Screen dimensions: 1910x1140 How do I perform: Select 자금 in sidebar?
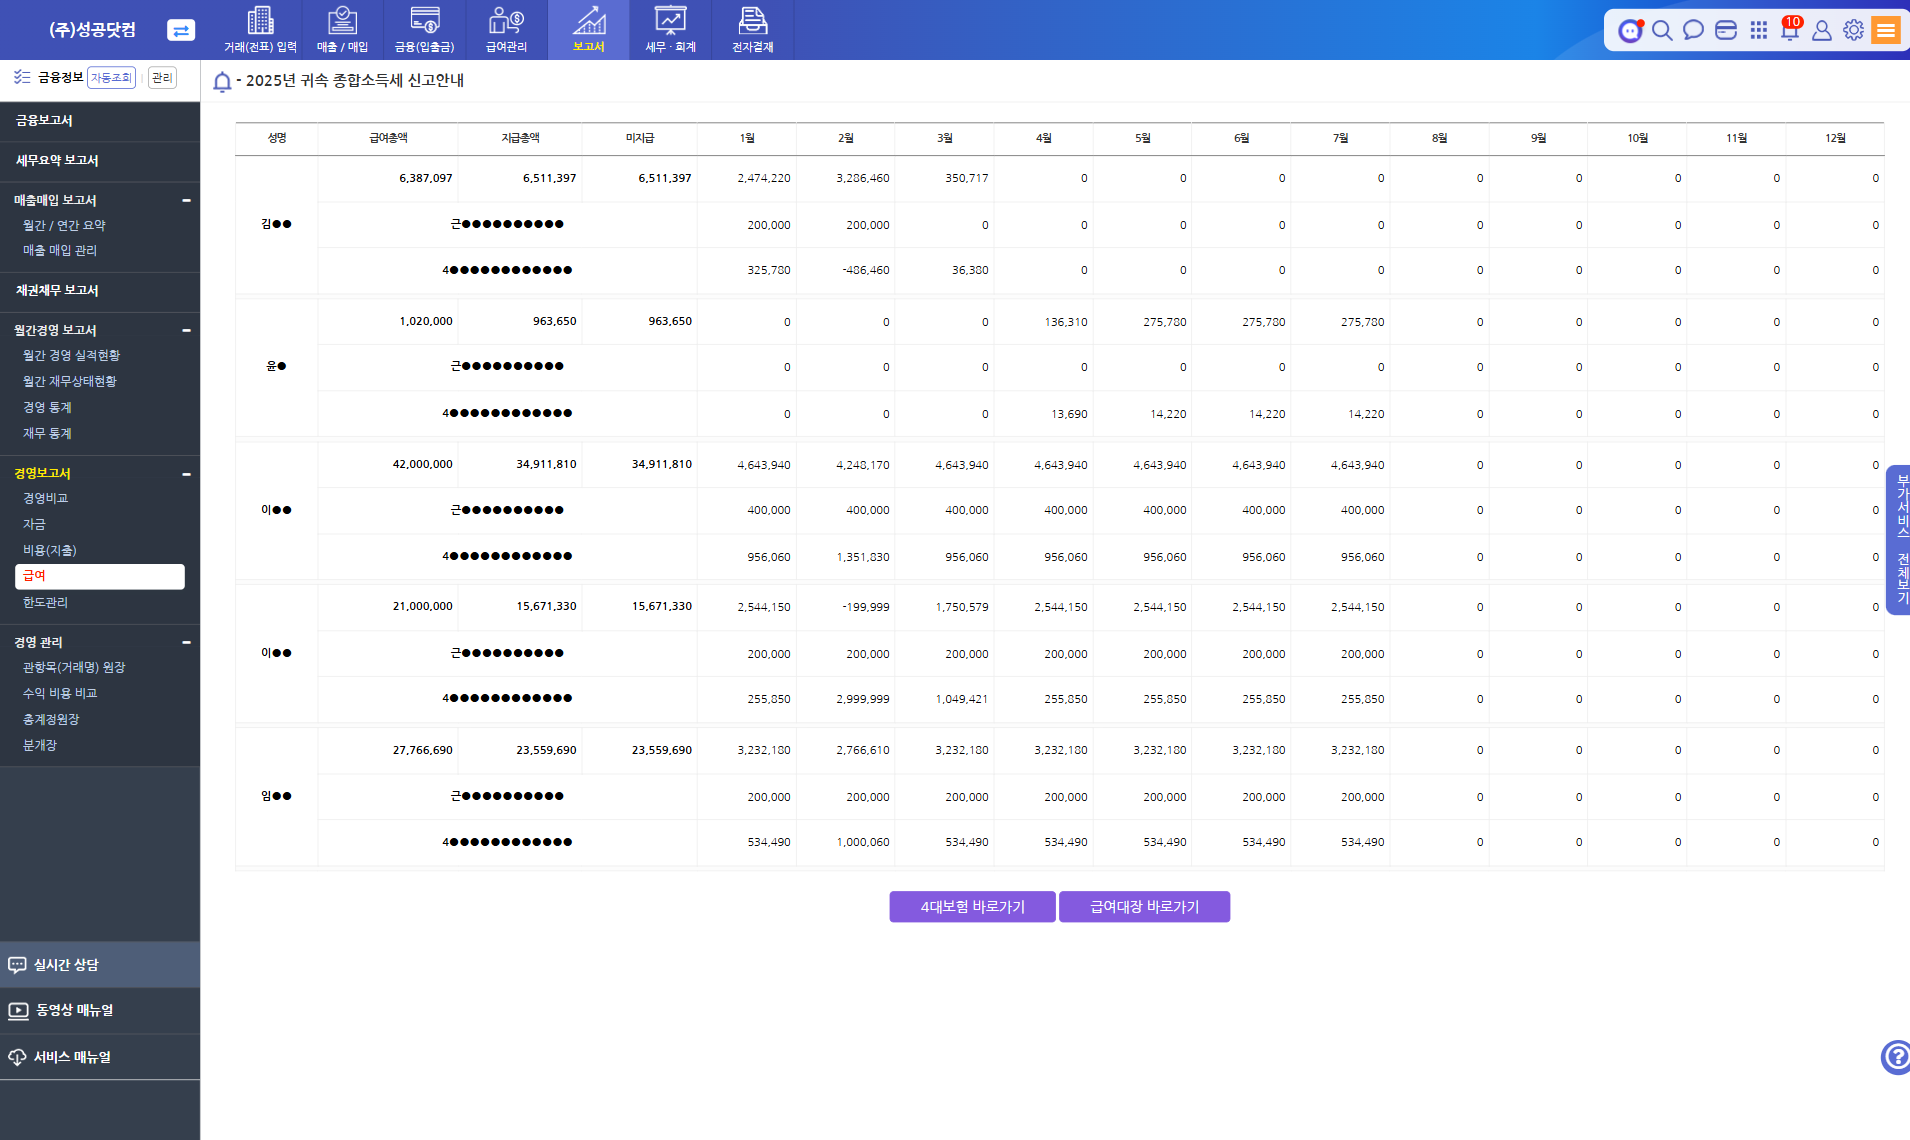coord(34,524)
